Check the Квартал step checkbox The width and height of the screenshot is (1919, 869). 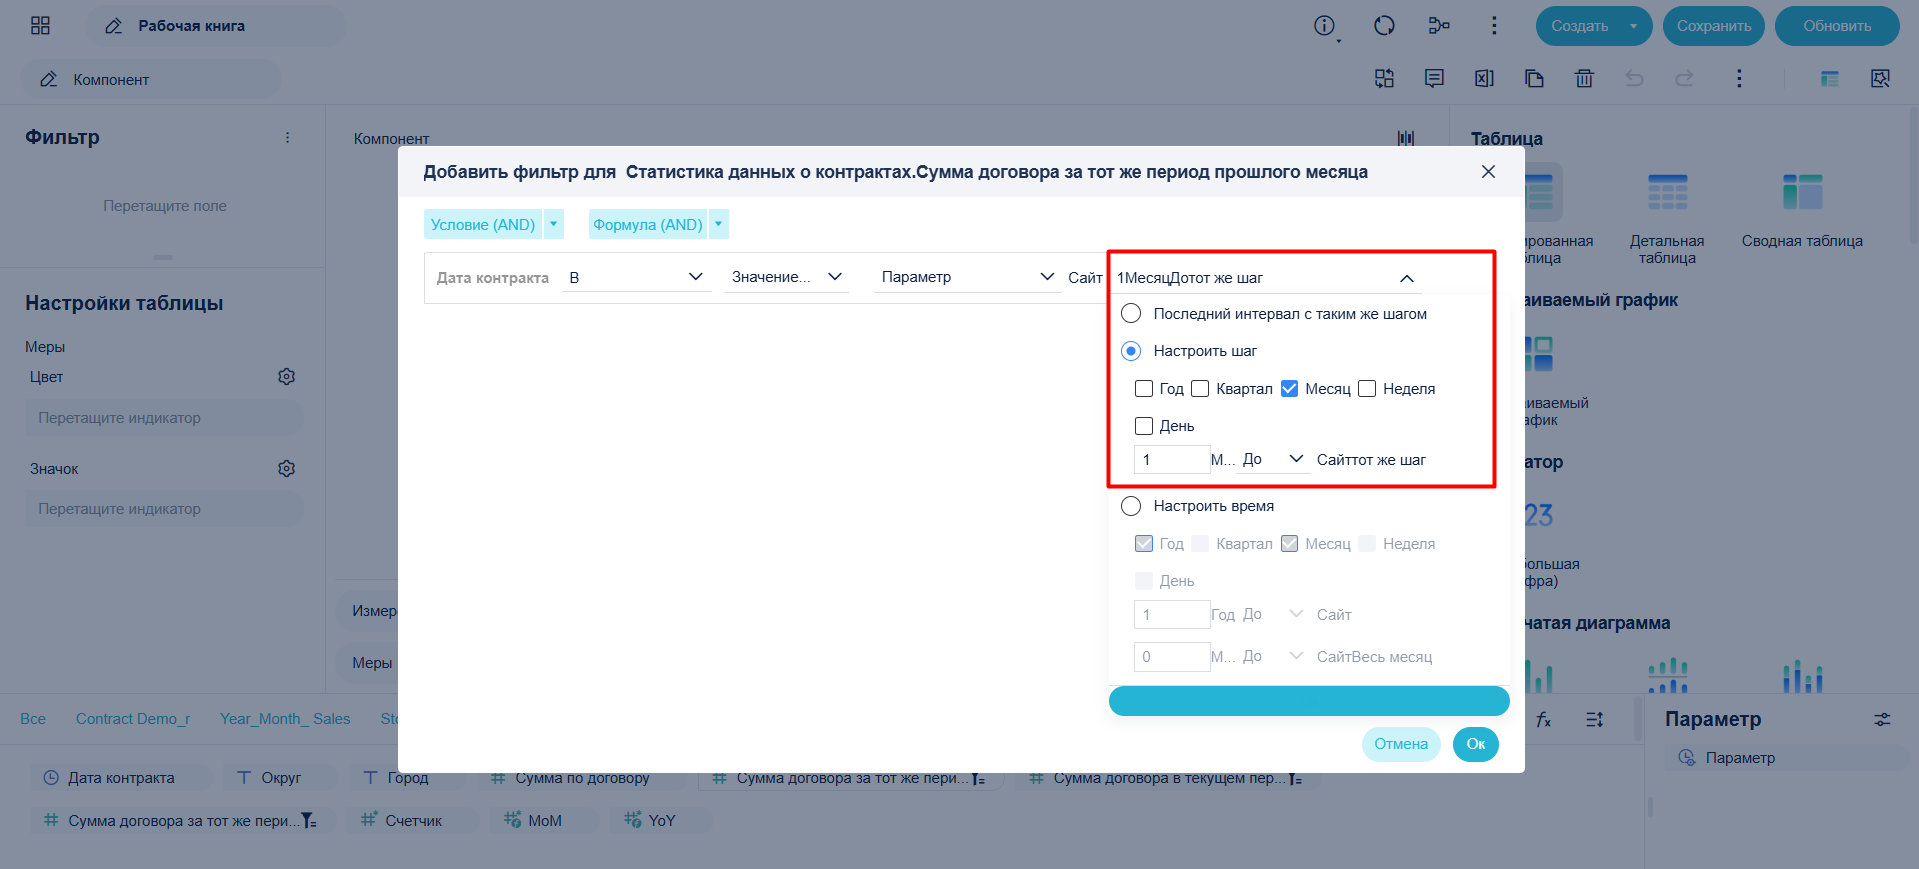[1200, 389]
